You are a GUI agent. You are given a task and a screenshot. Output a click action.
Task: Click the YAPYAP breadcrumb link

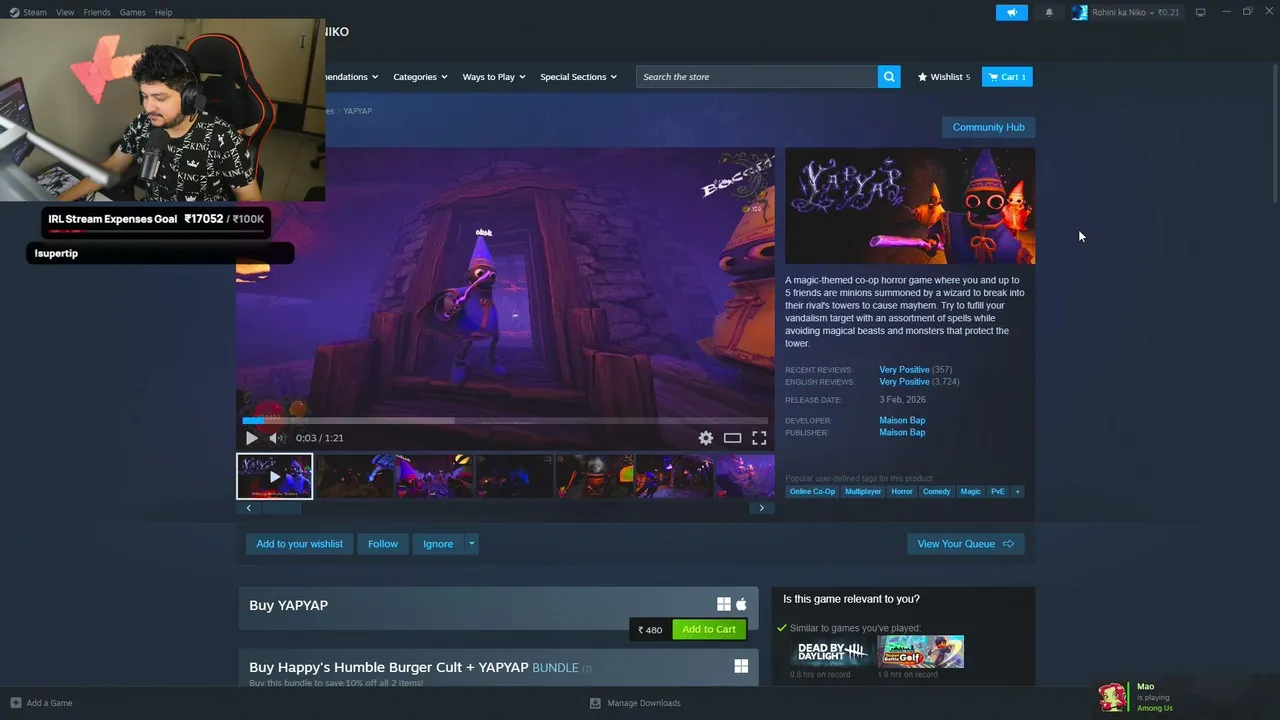click(x=358, y=111)
